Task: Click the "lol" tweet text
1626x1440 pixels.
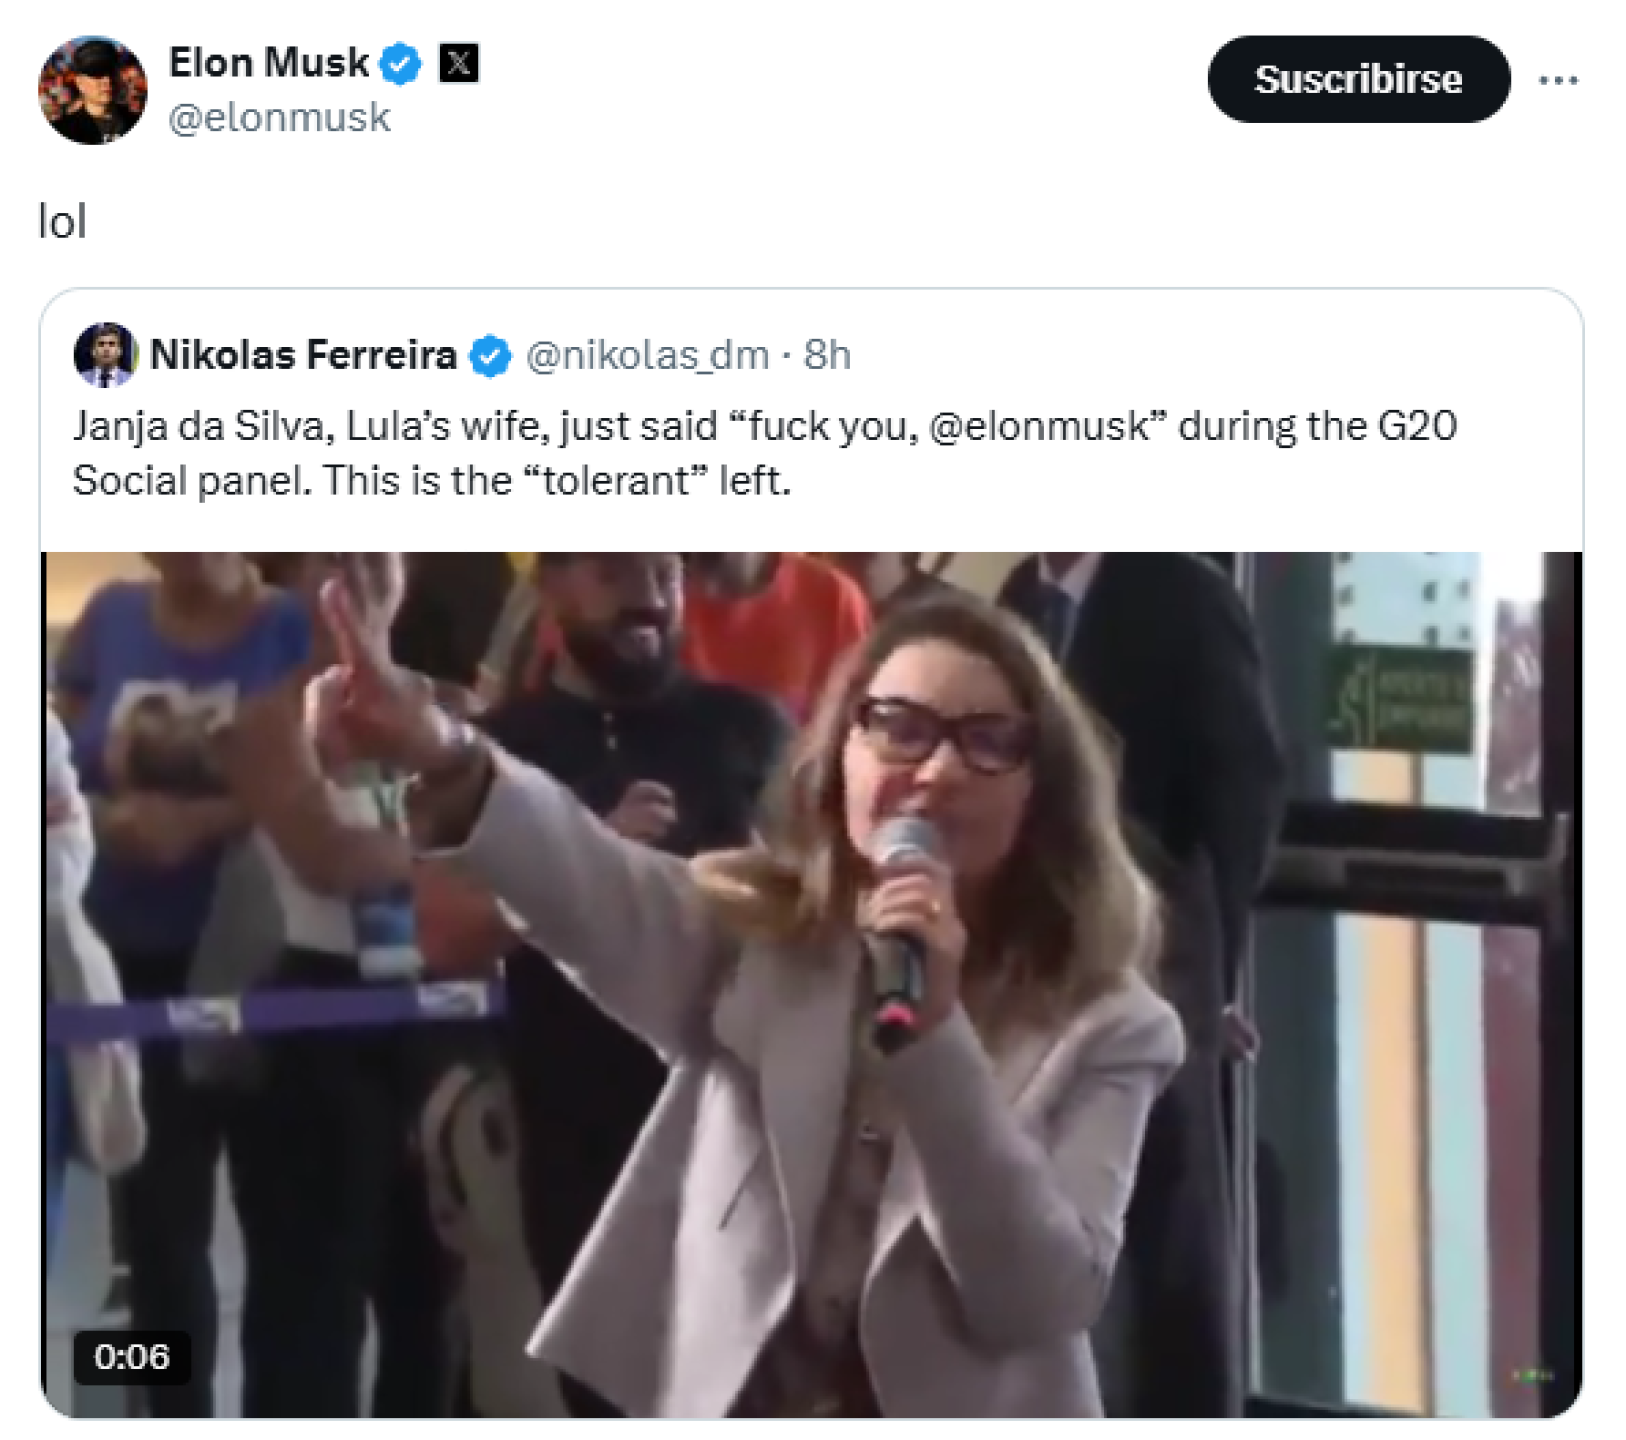Action: coord(62,221)
